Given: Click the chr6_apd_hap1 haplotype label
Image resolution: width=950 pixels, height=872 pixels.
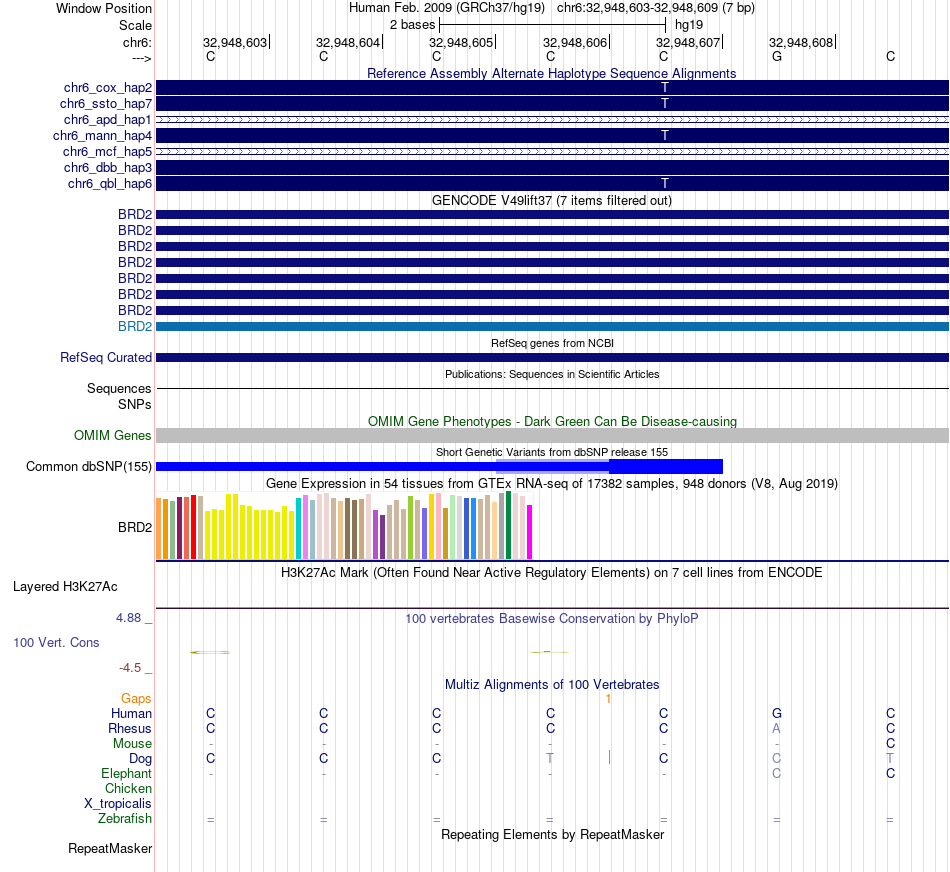Looking at the screenshot, I should point(108,119).
